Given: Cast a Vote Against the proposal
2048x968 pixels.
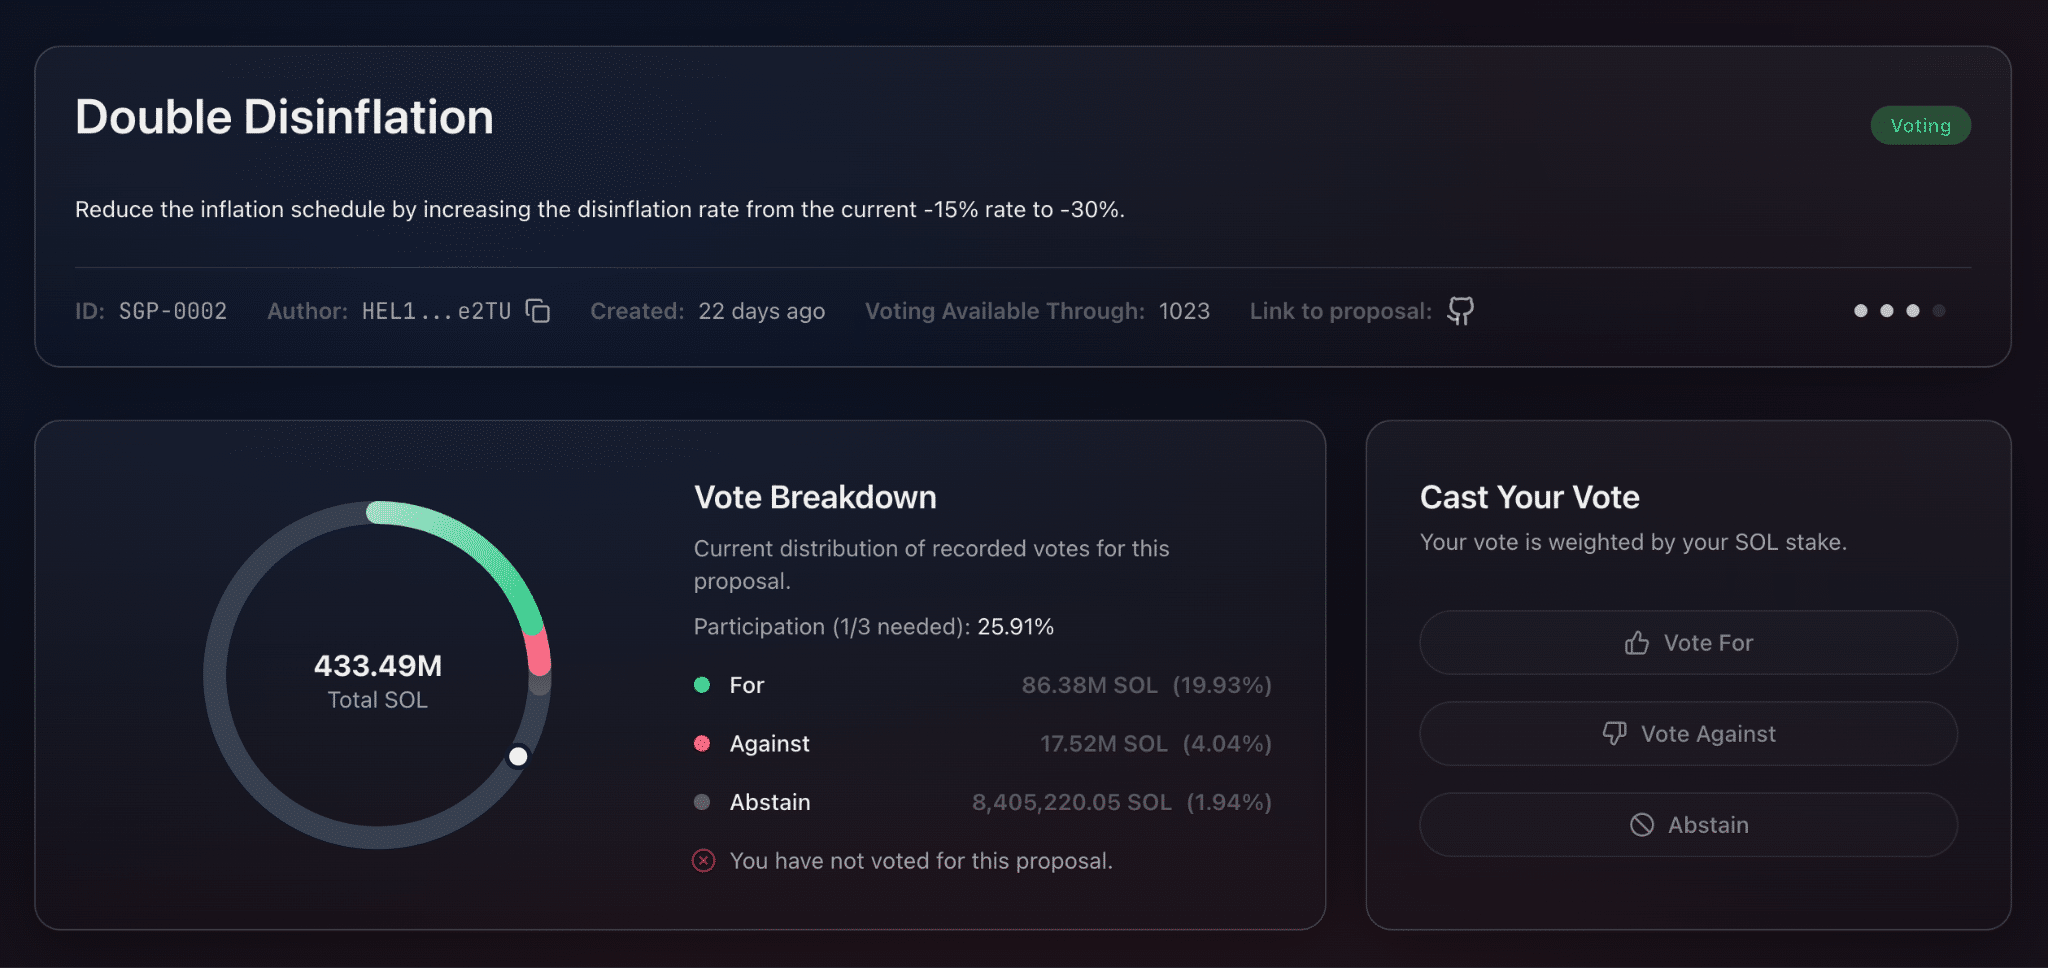Looking at the screenshot, I should point(1688,734).
